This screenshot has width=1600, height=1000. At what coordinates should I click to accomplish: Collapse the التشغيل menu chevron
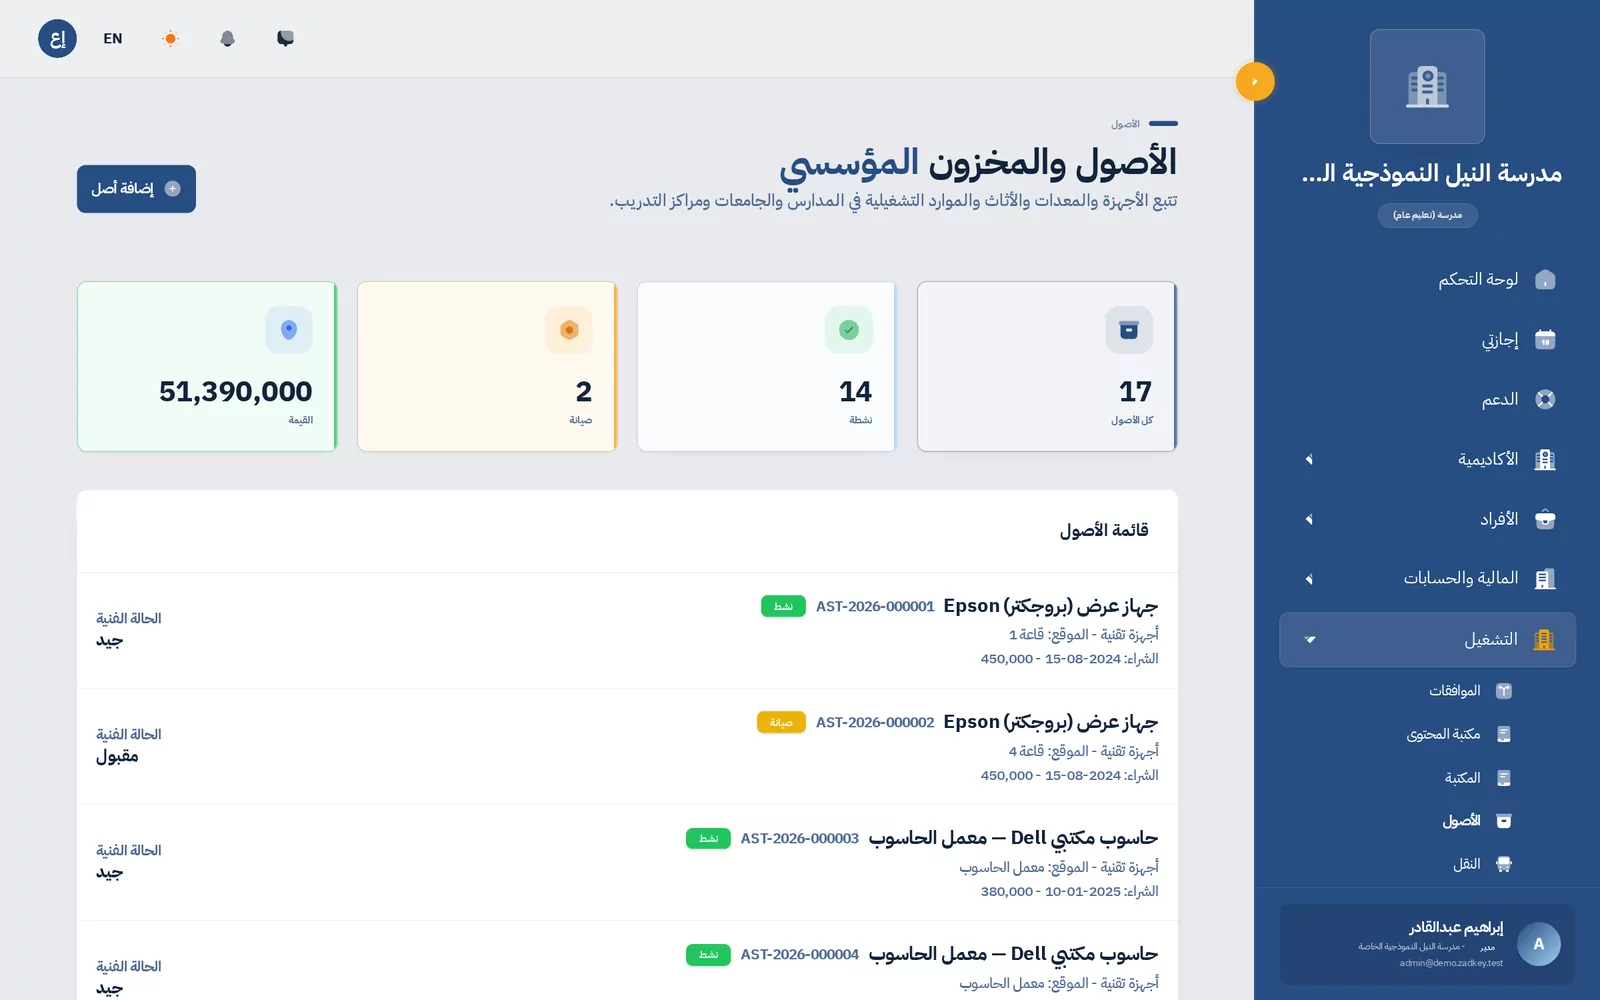click(1309, 640)
